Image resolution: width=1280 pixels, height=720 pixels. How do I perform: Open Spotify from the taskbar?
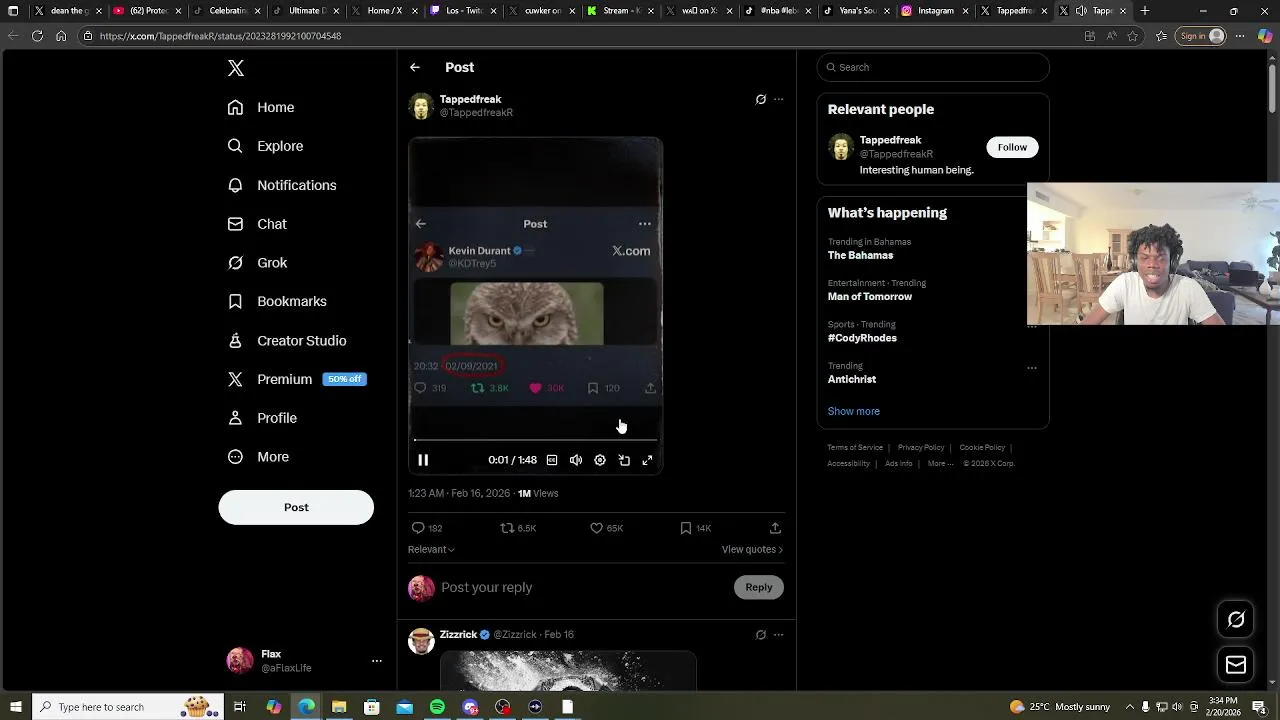[x=437, y=707]
